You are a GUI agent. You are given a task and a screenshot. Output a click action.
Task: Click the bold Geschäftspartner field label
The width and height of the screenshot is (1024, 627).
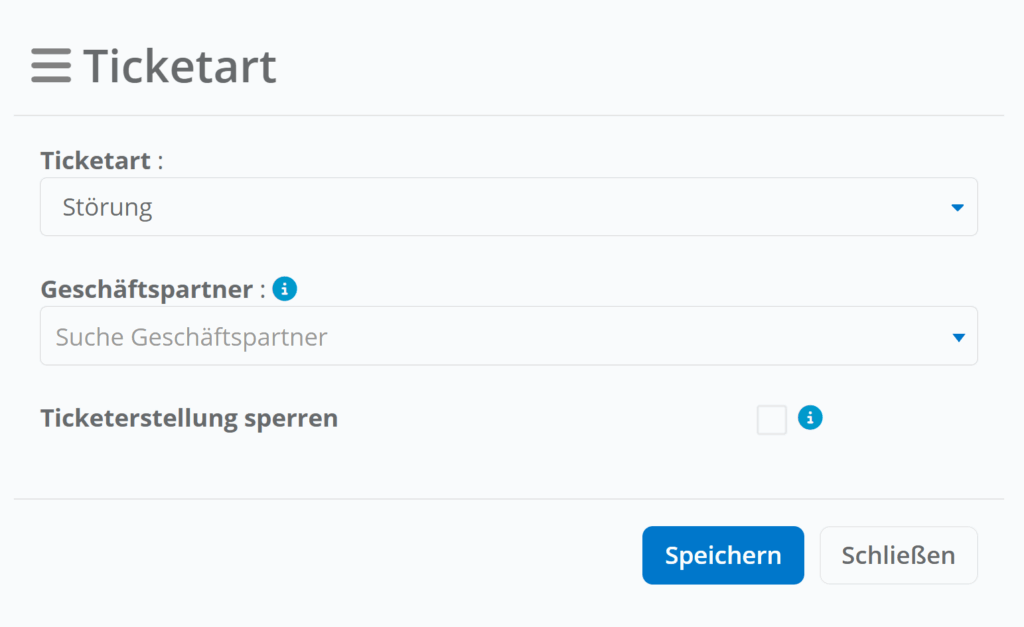(x=146, y=290)
